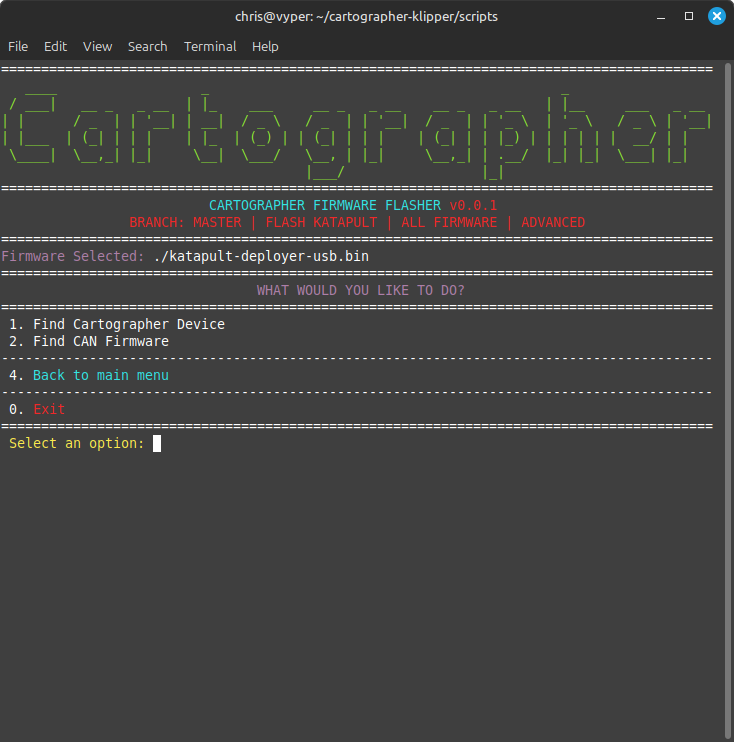Screen dimensions: 734x742
Task: Open the Edit menu
Action: click(x=55, y=46)
